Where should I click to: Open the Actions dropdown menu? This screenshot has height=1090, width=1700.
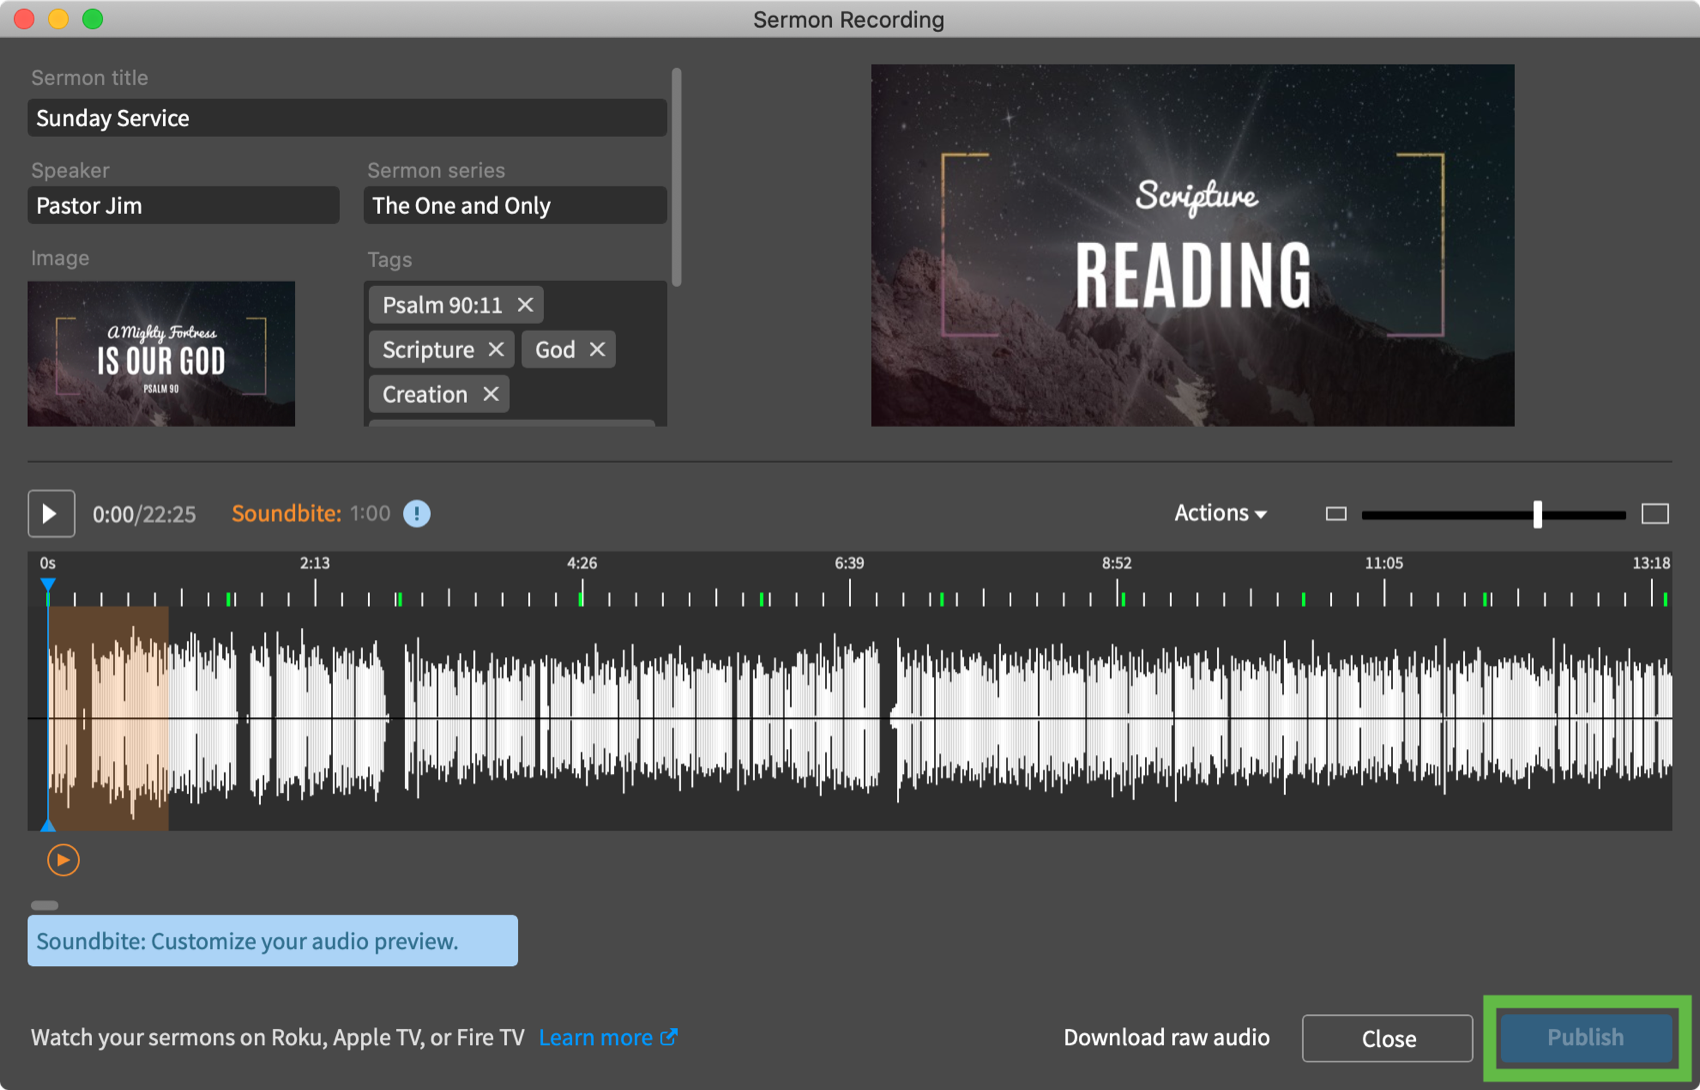click(1220, 513)
